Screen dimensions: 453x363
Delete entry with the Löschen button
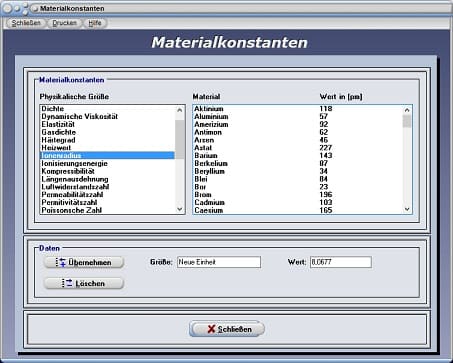tap(84, 283)
